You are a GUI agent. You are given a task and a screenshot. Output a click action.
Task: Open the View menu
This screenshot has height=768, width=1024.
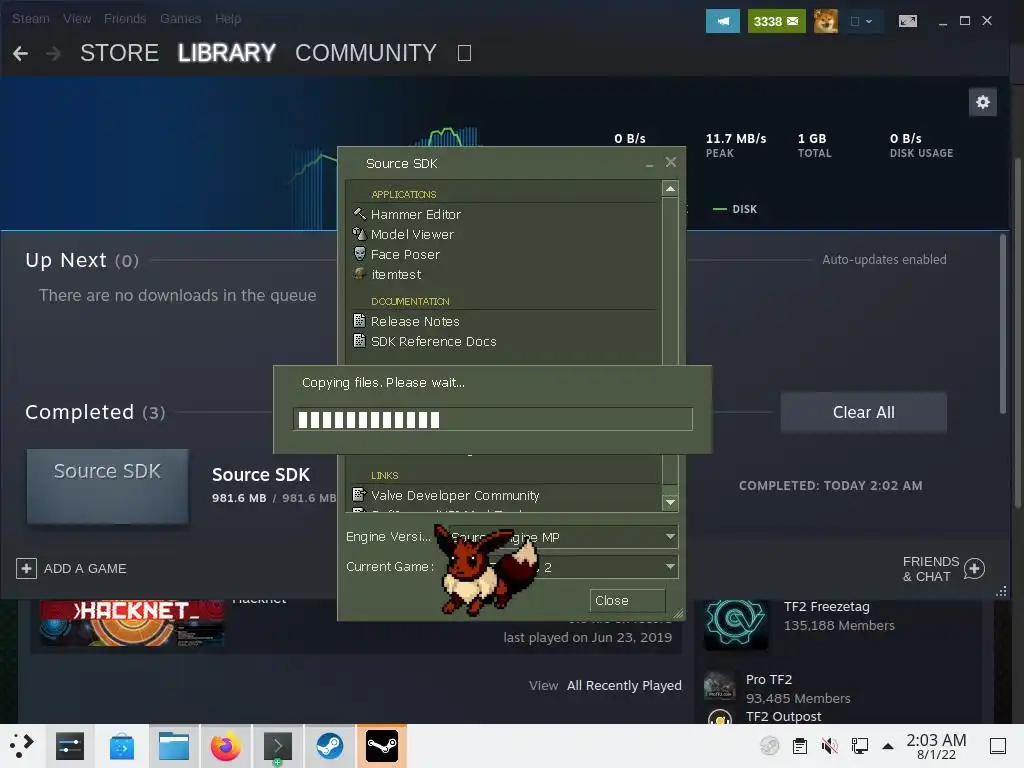coord(77,19)
